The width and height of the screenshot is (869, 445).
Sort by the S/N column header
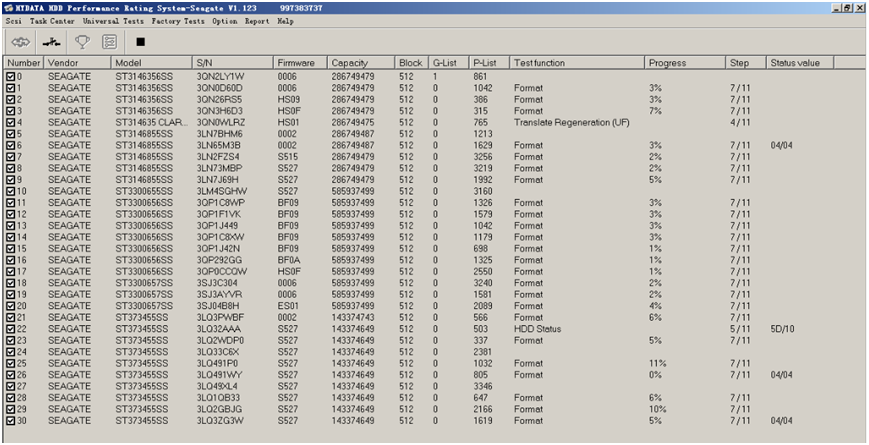233,63
